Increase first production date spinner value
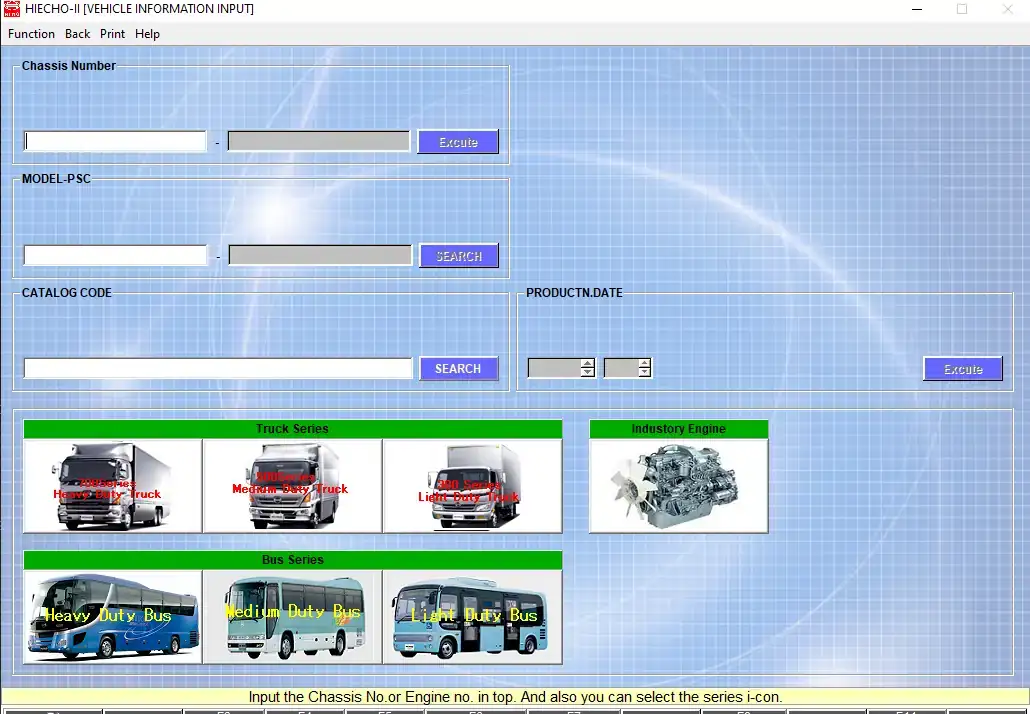This screenshot has width=1030, height=714. click(x=587, y=363)
